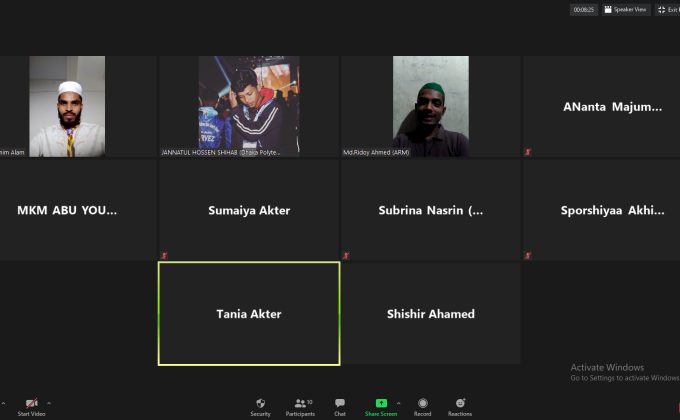
Task: Select the Sumaiya Akter participant tile
Action: tap(249, 210)
